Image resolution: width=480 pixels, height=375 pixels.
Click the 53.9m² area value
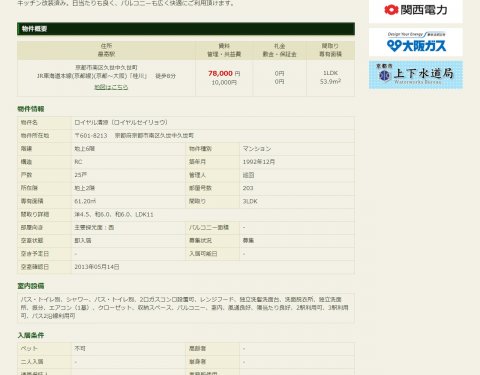[330, 81]
